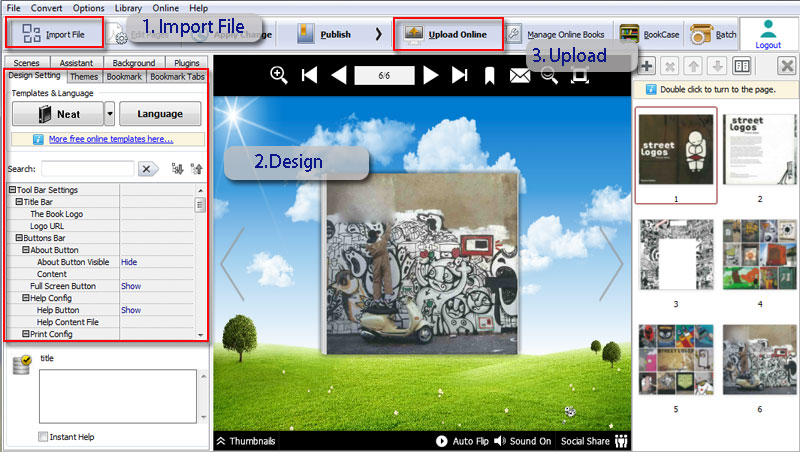Click zoom in magnifier in viewer
Image resolution: width=800 pixels, height=452 pixels.
279,76
